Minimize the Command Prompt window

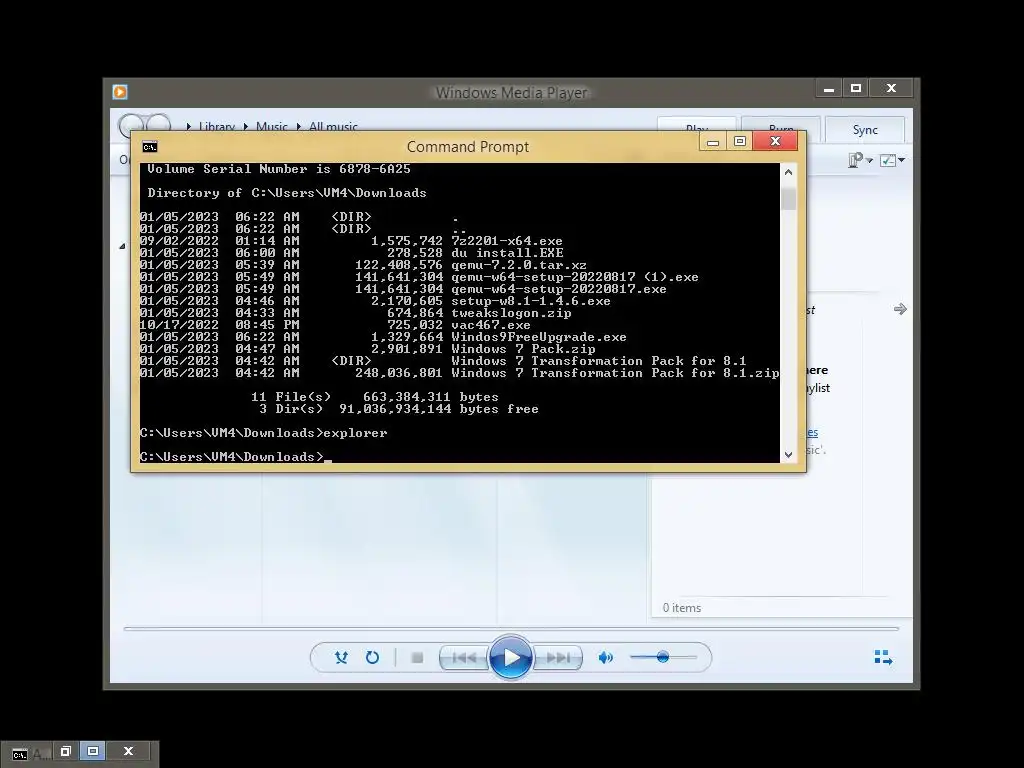pyautogui.click(x=712, y=141)
